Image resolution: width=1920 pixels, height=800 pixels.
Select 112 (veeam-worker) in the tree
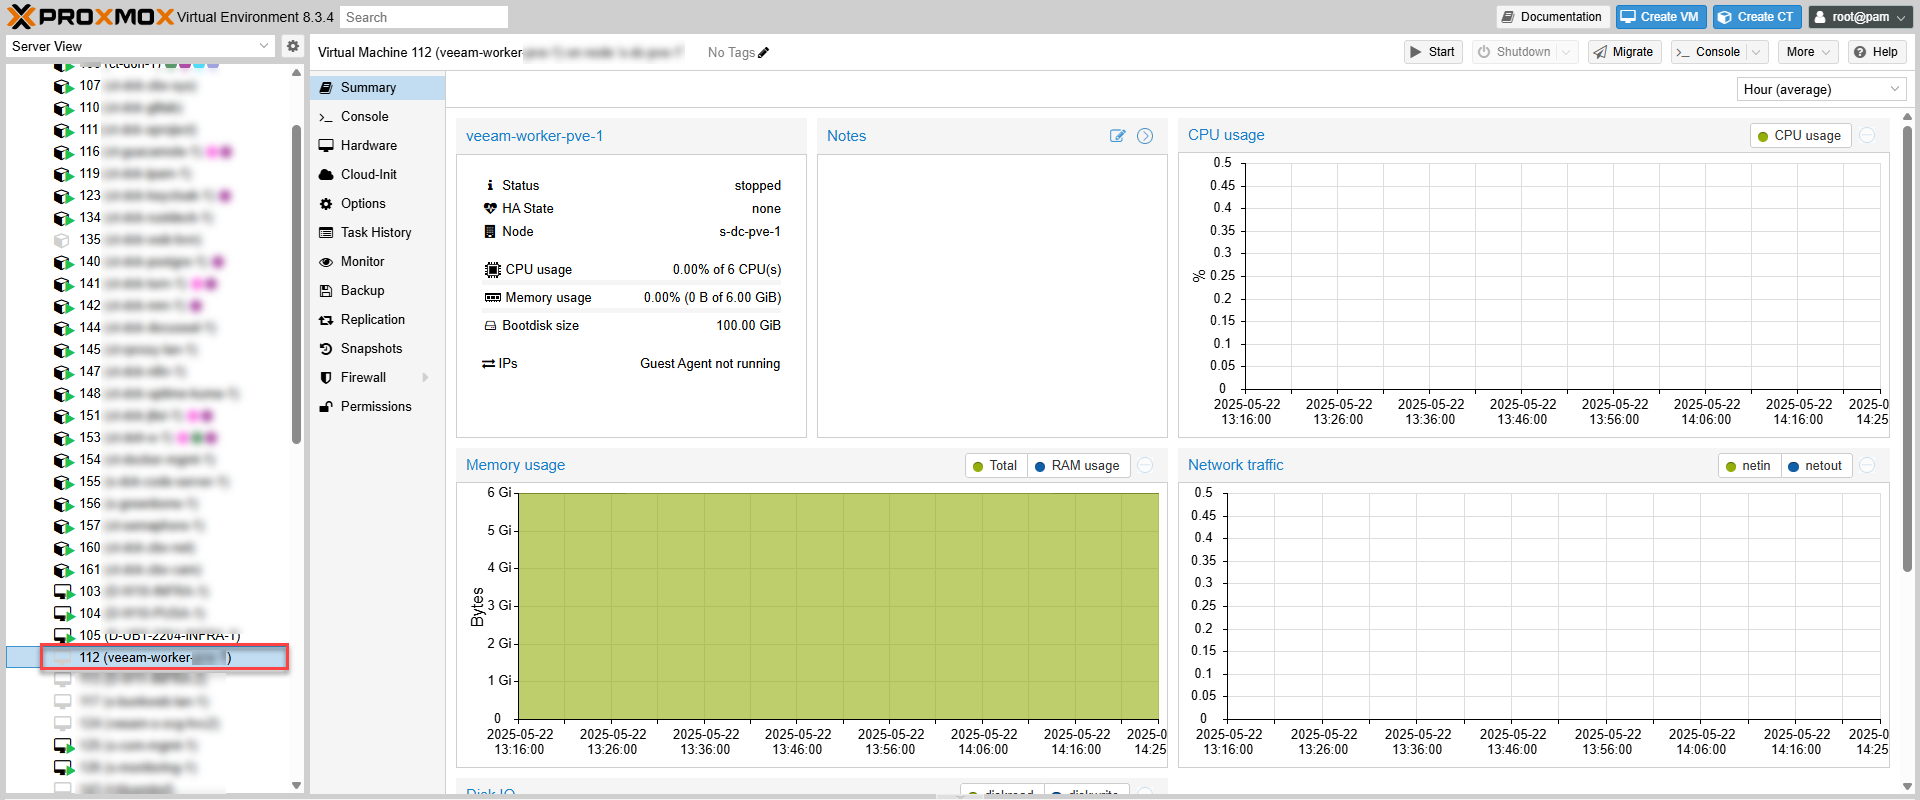[x=164, y=658]
